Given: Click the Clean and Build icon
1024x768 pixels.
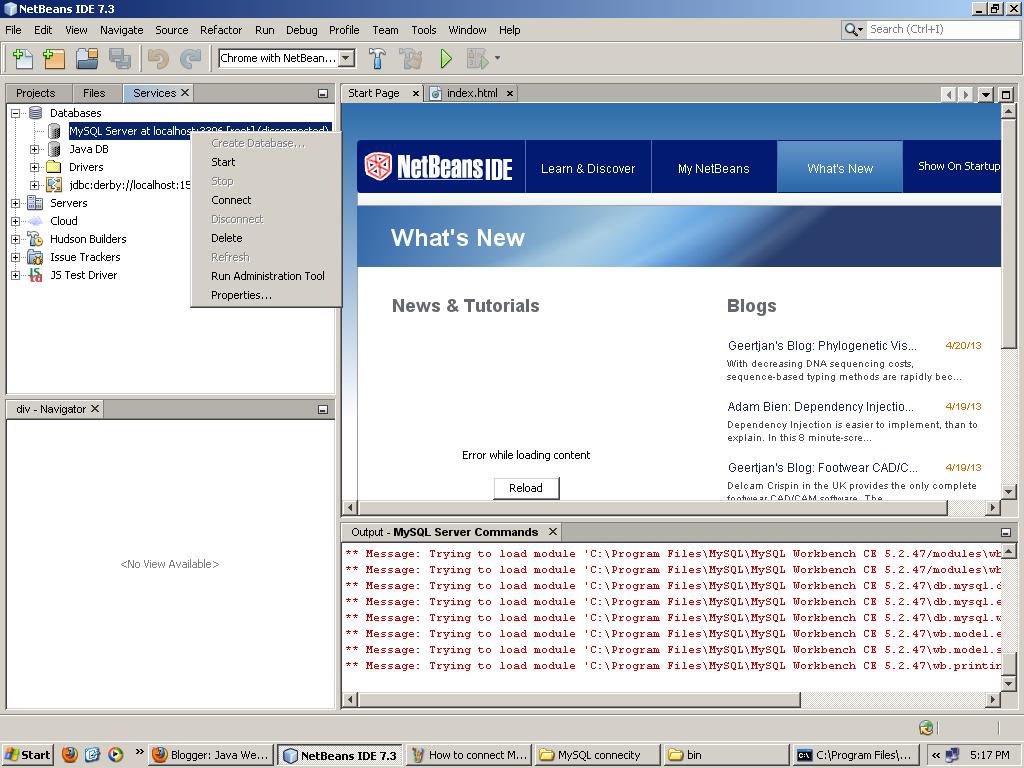Looking at the screenshot, I should coord(411,59).
